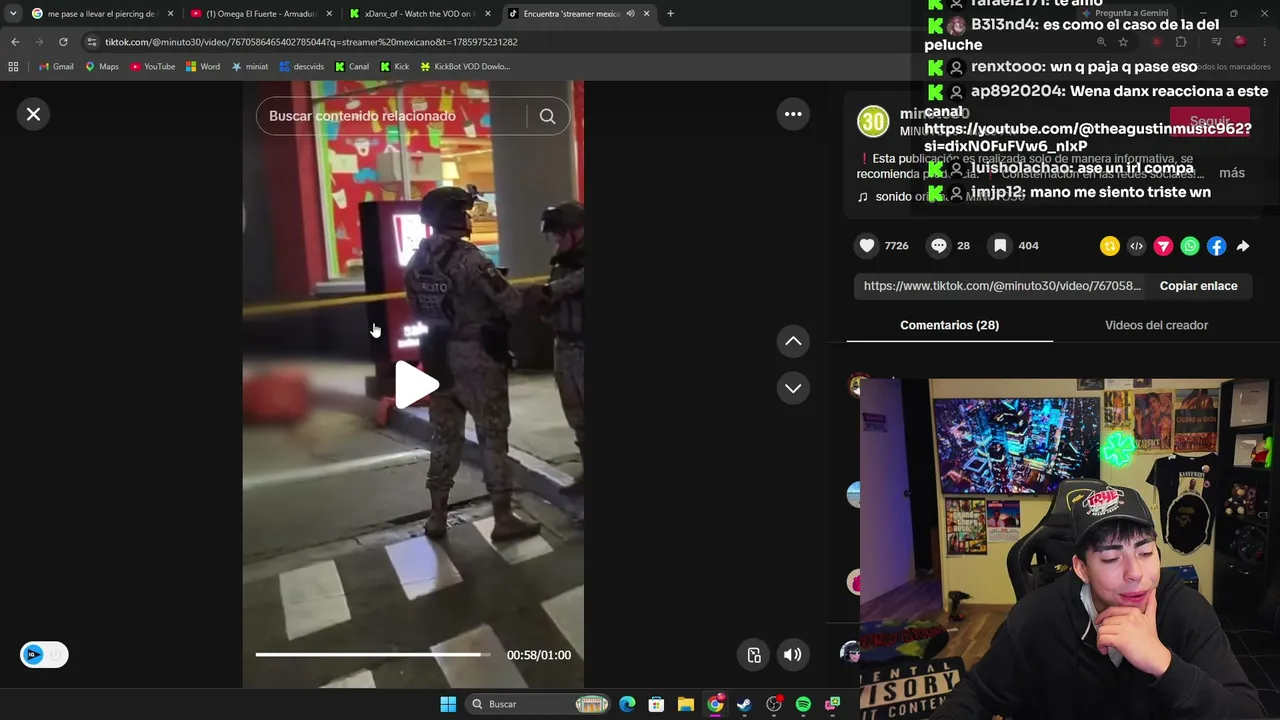
Task: Open the Kick bookmark
Action: (x=395, y=67)
